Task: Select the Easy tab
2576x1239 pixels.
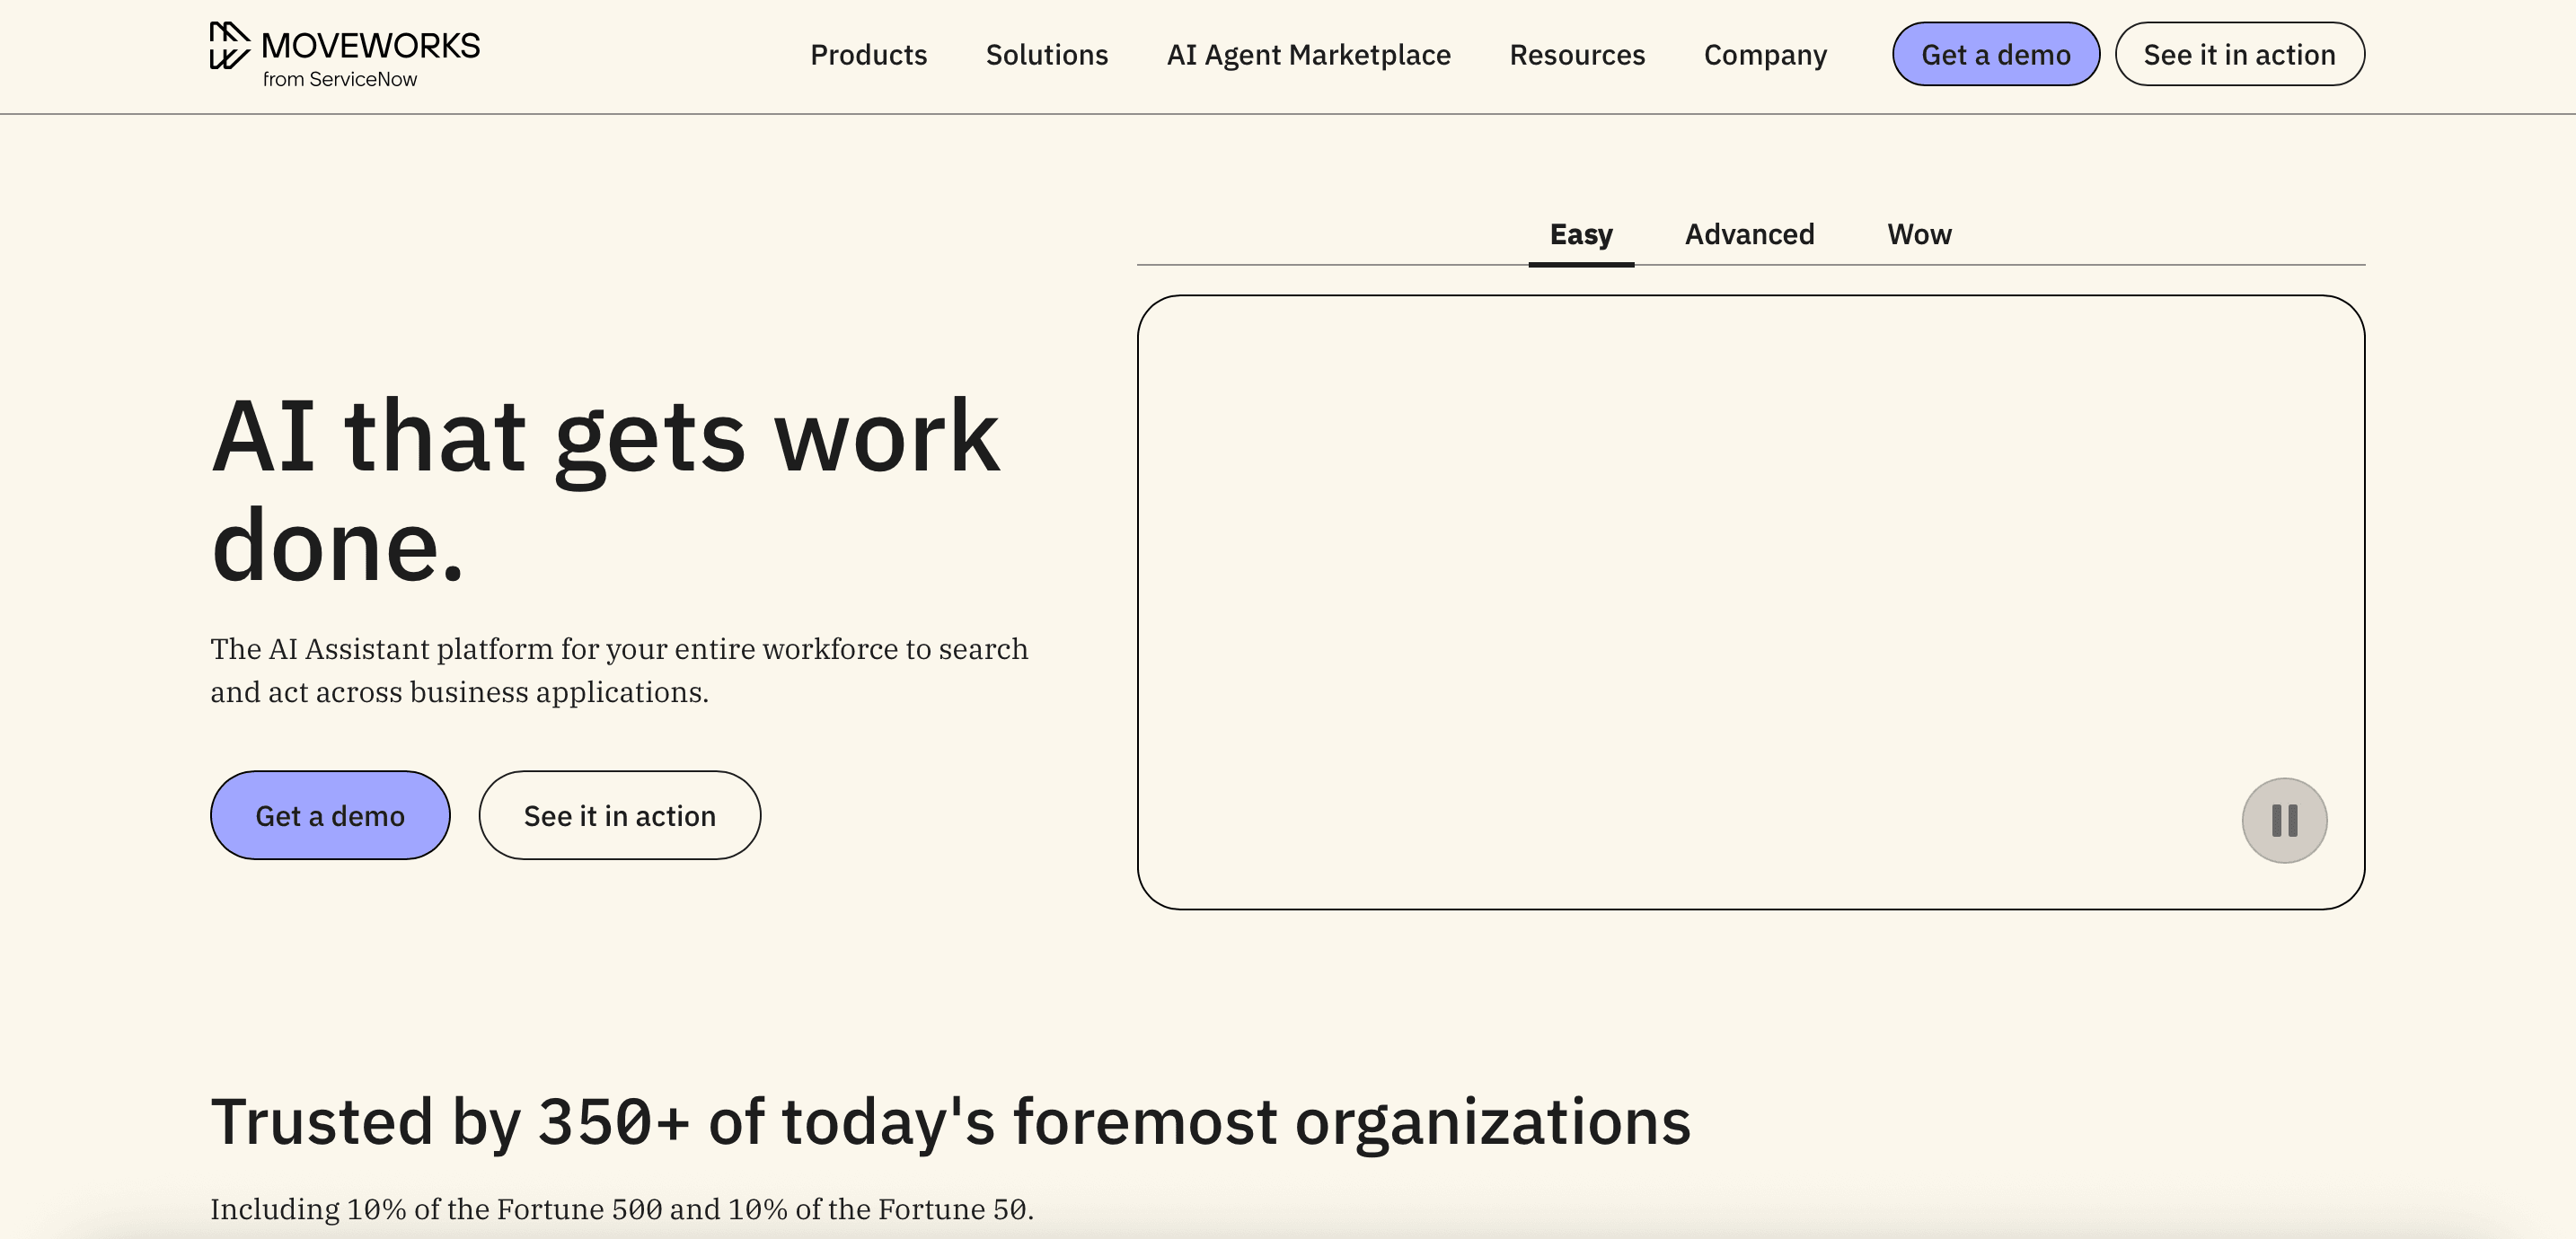Action: tap(1581, 234)
